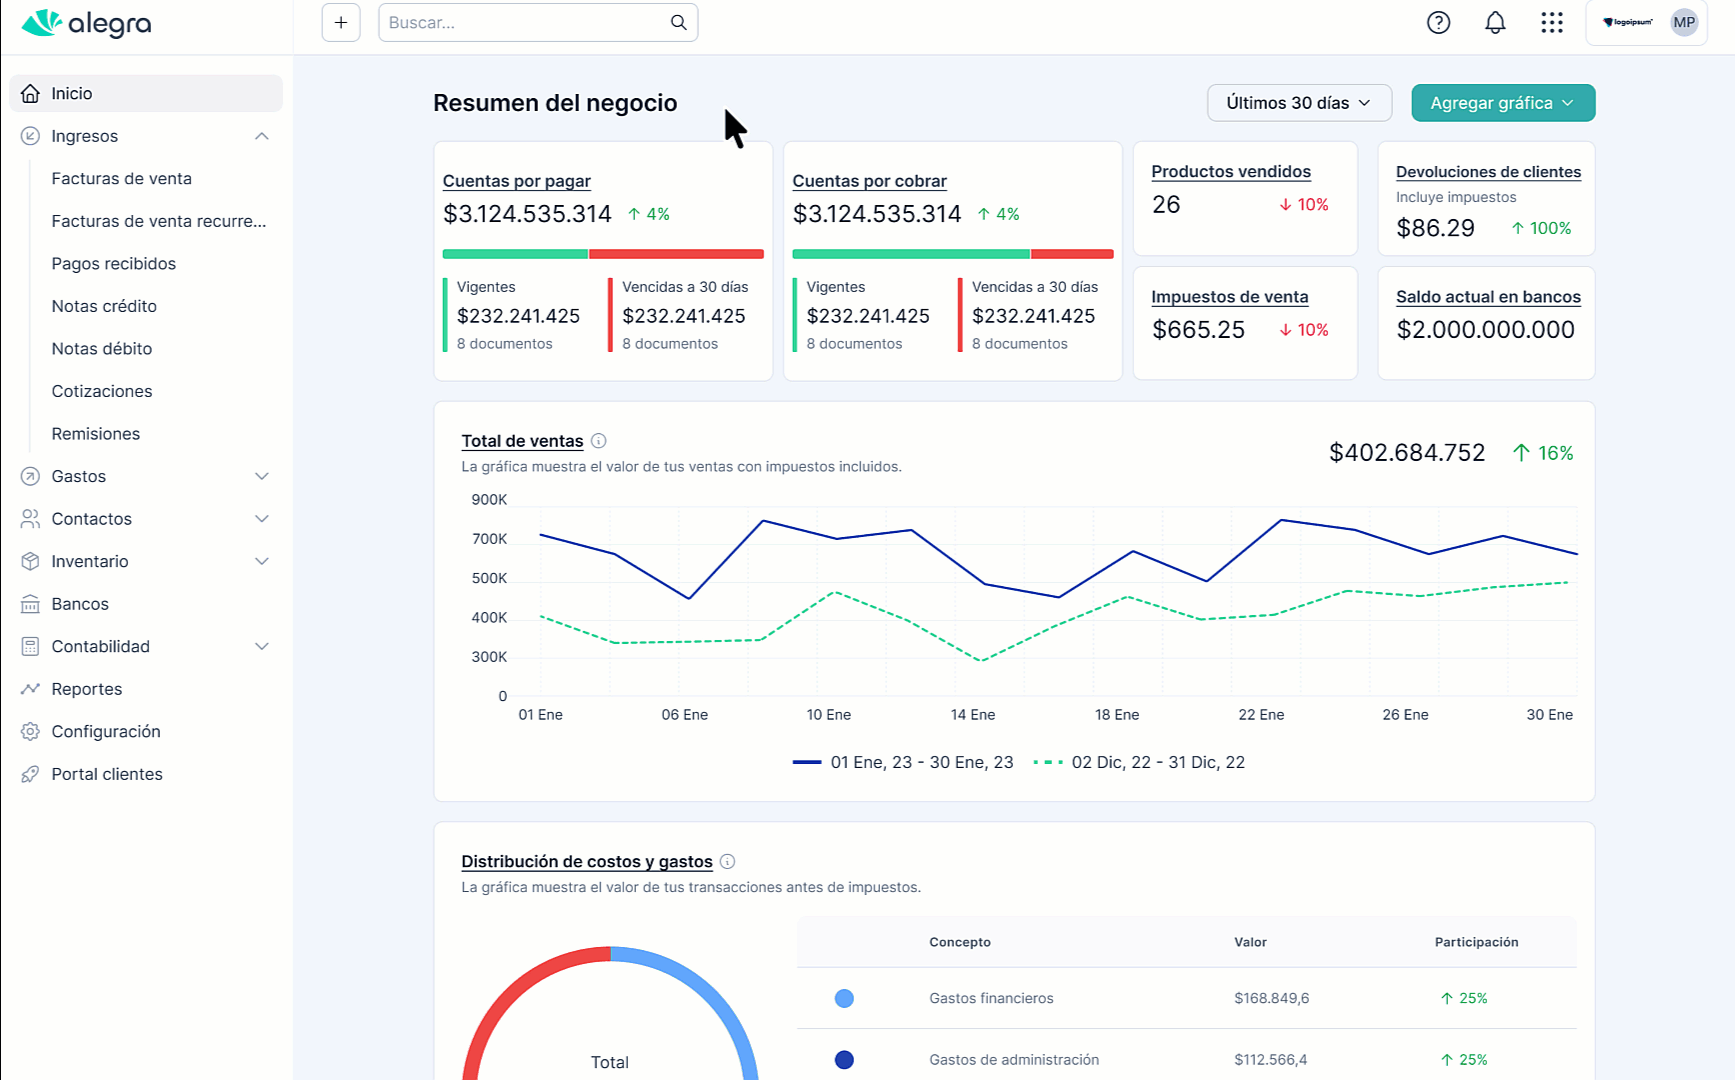Click the Agregar gráfica button

(1503, 103)
